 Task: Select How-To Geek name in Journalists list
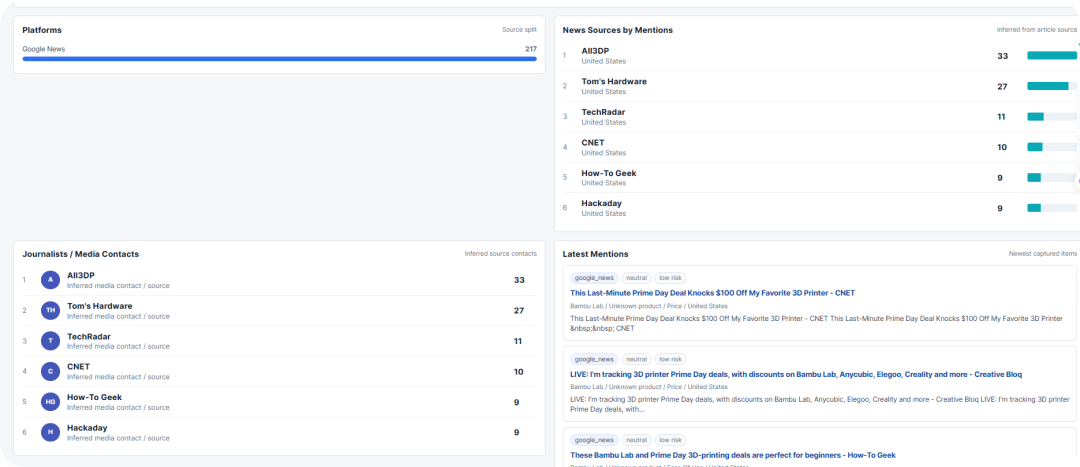pyautogui.click(x=94, y=397)
